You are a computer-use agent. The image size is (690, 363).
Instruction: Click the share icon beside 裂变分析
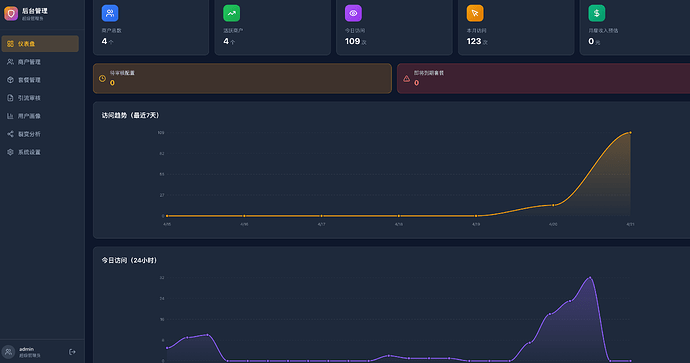point(10,134)
